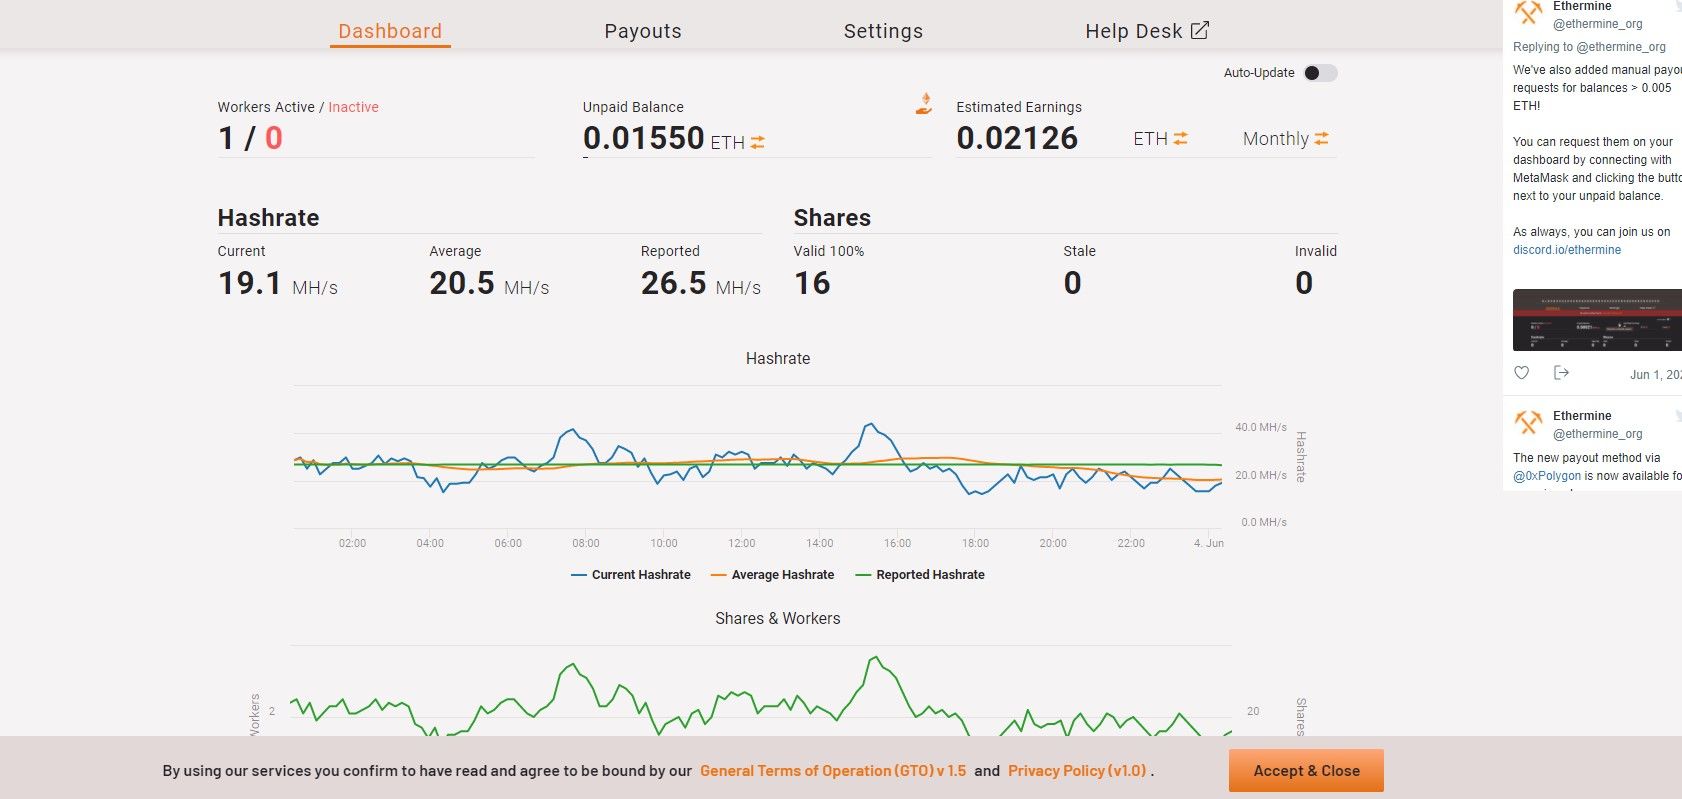
Task: Click the Help Desk external link icon
Action: point(1200,31)
